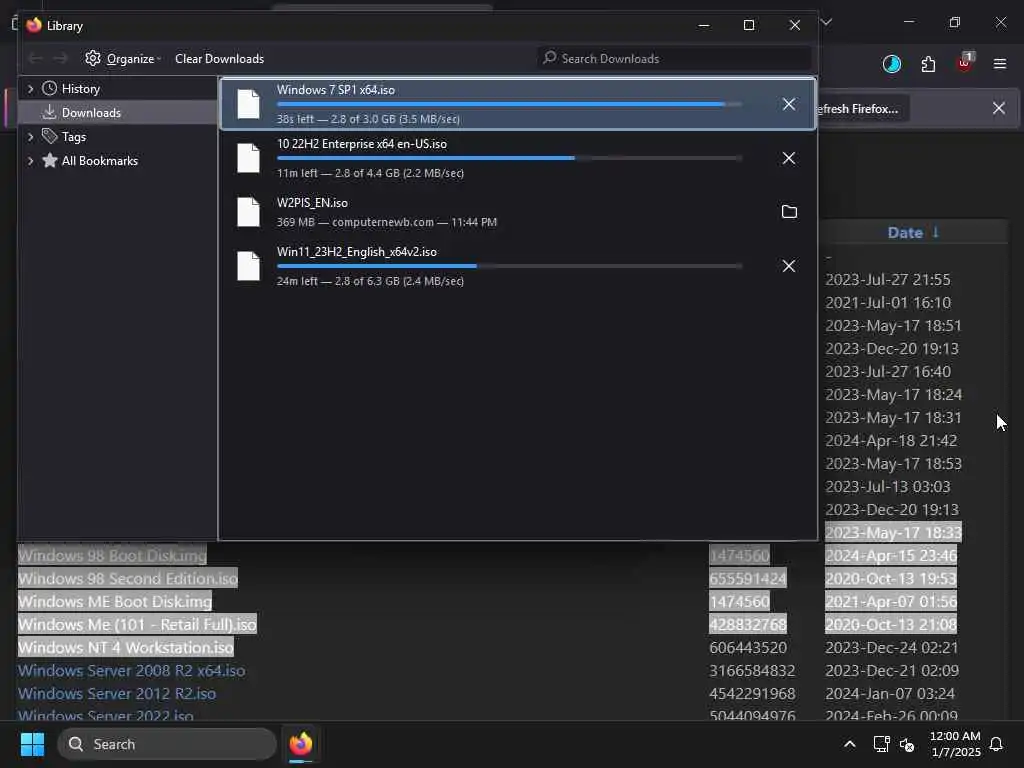Expand the History tree node
This screenshot has width=1024, height=768.
point(30,88)
